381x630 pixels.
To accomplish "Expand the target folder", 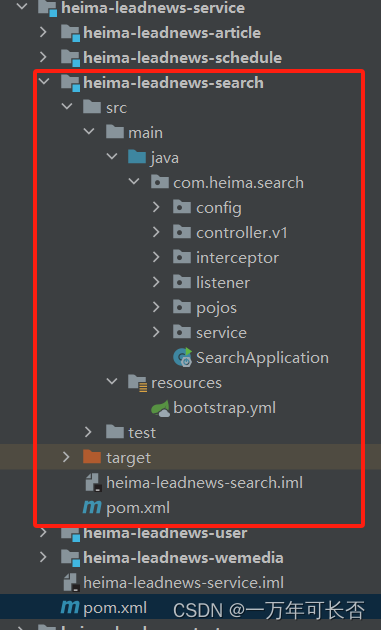I will [x=66, y=456].
